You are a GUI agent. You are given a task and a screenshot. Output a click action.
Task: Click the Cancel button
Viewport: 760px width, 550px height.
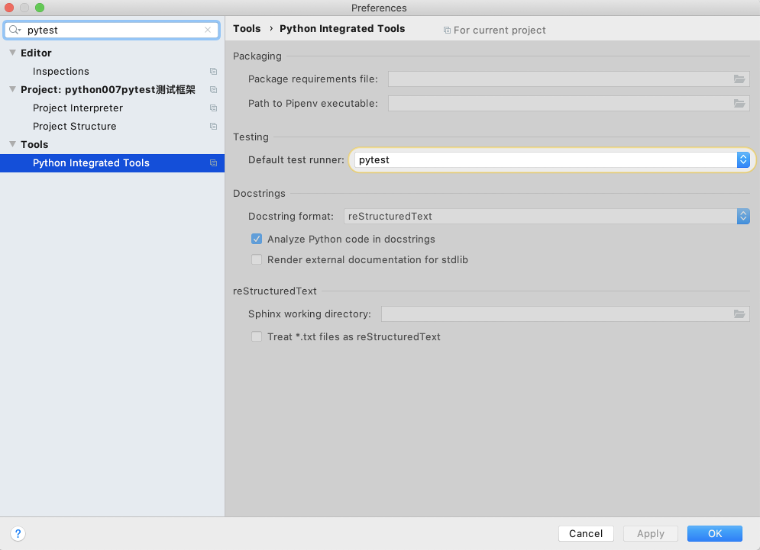point(586,534)
